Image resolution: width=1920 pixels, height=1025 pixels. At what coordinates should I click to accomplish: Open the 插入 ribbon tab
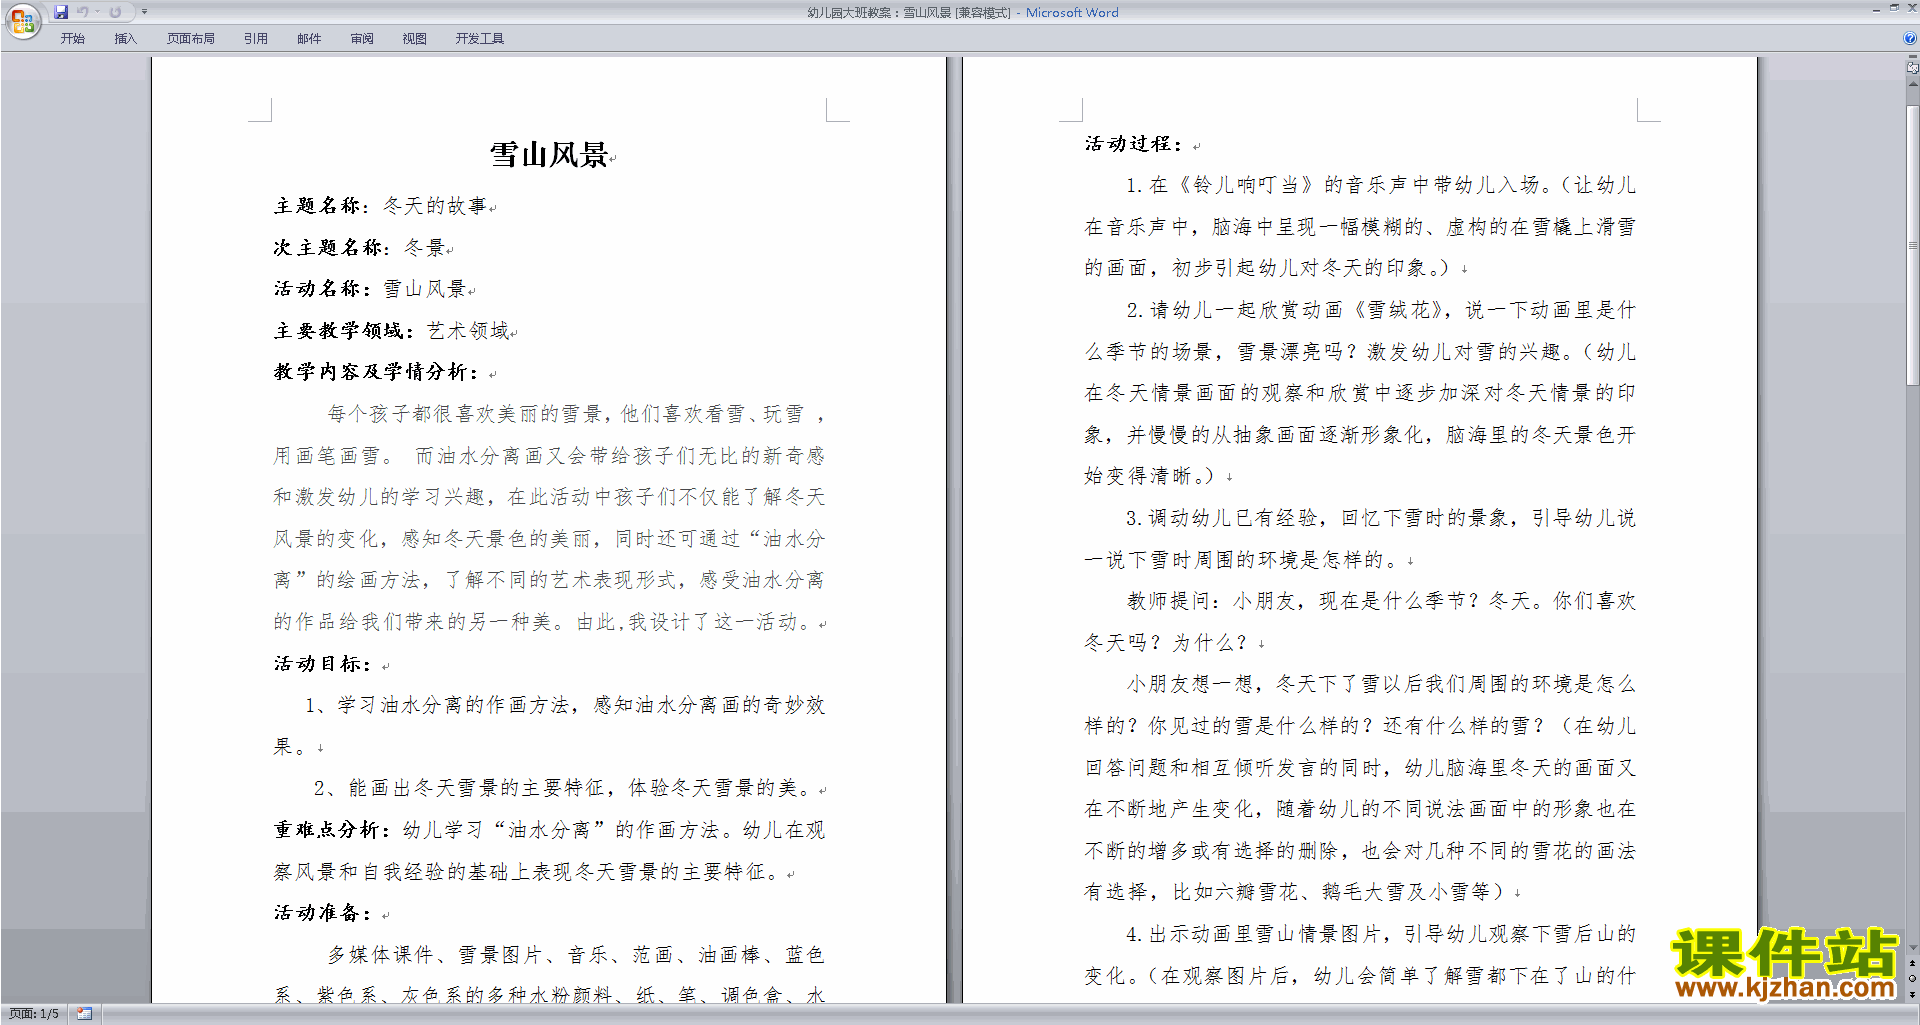point(125,39)
